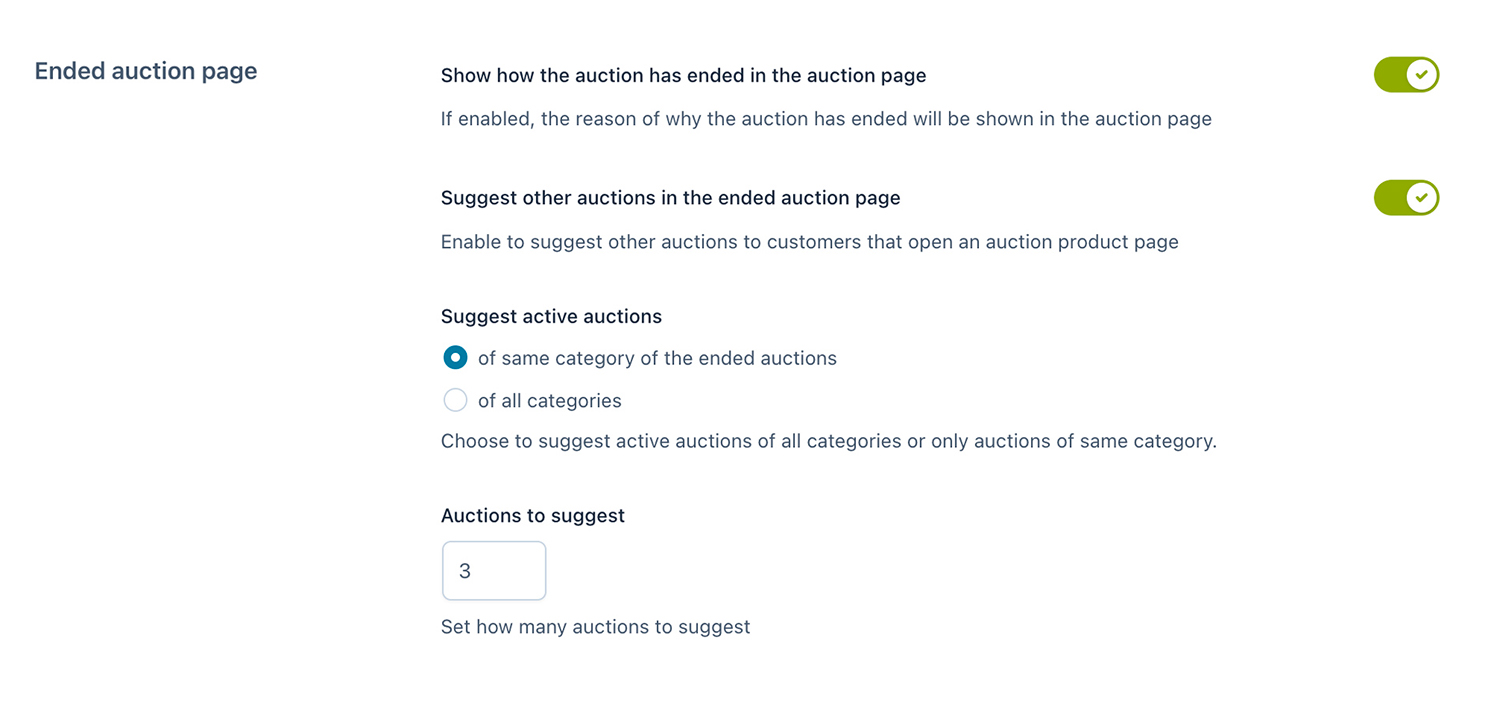The image size is (1500, 724).
Task: Click 'of same category of the ended auctions' text
Action: [x=657, y=358]
